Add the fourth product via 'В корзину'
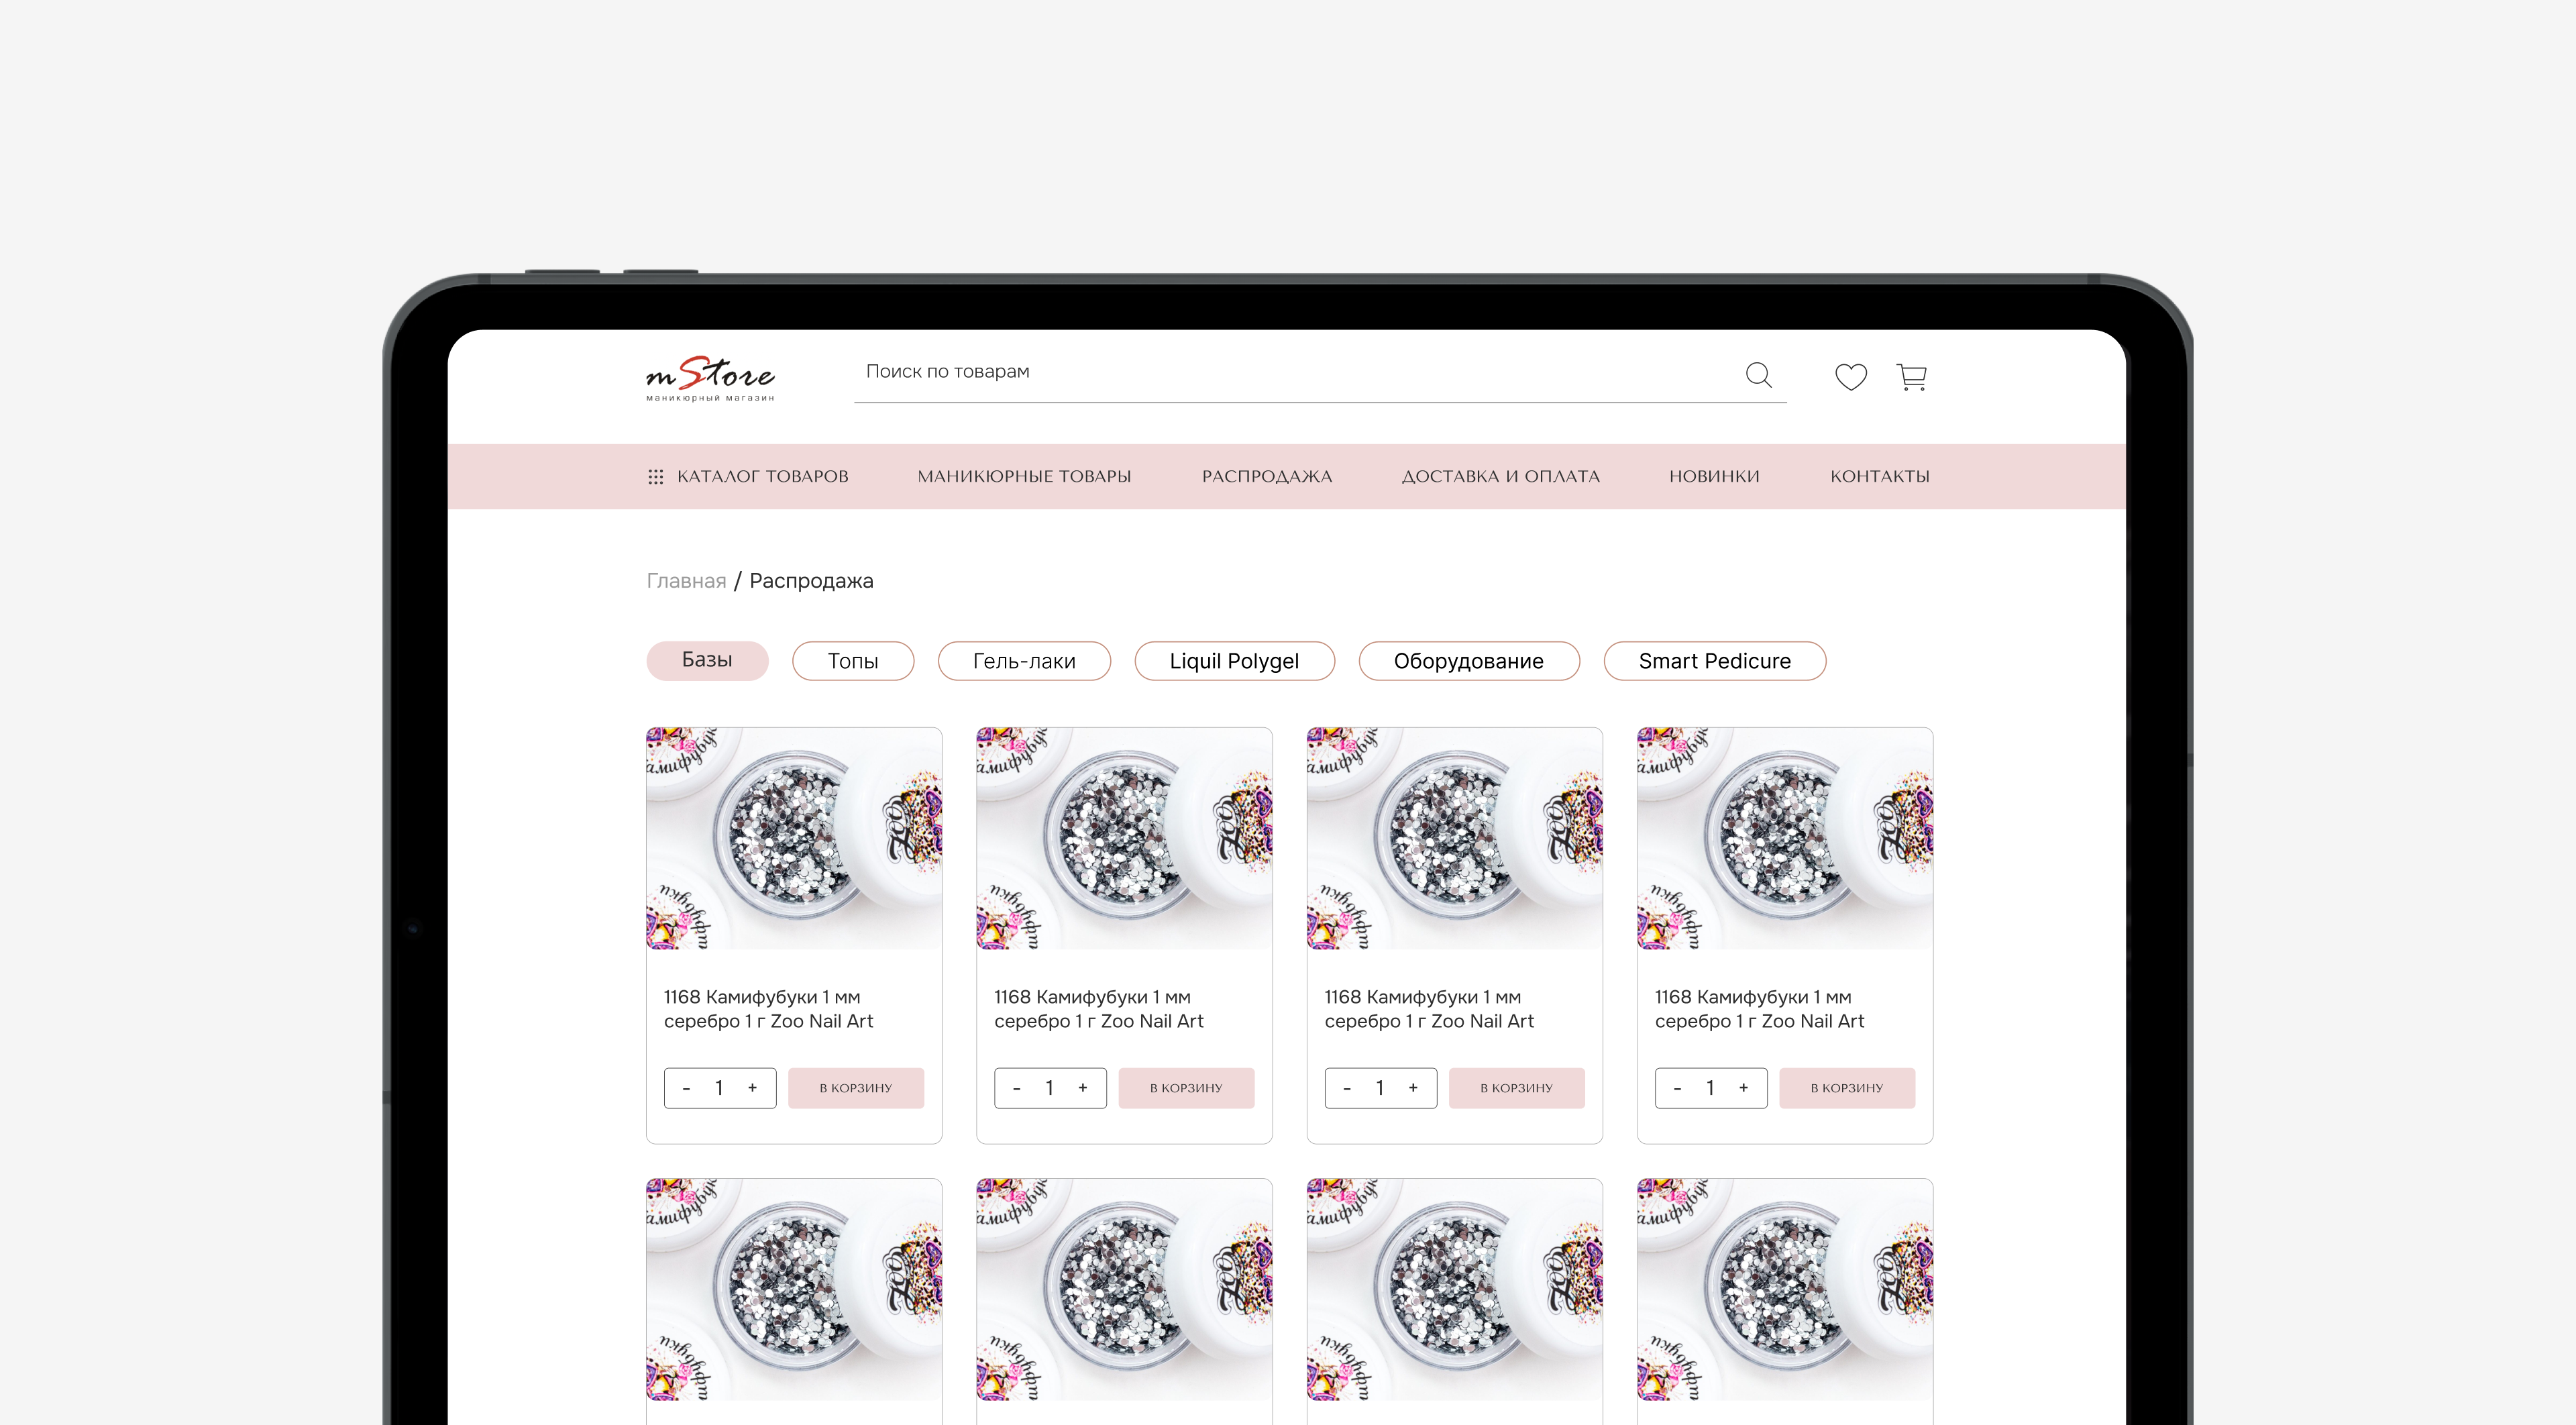Screen dimensions: 2576x1425 [x=1847, y=1088]
